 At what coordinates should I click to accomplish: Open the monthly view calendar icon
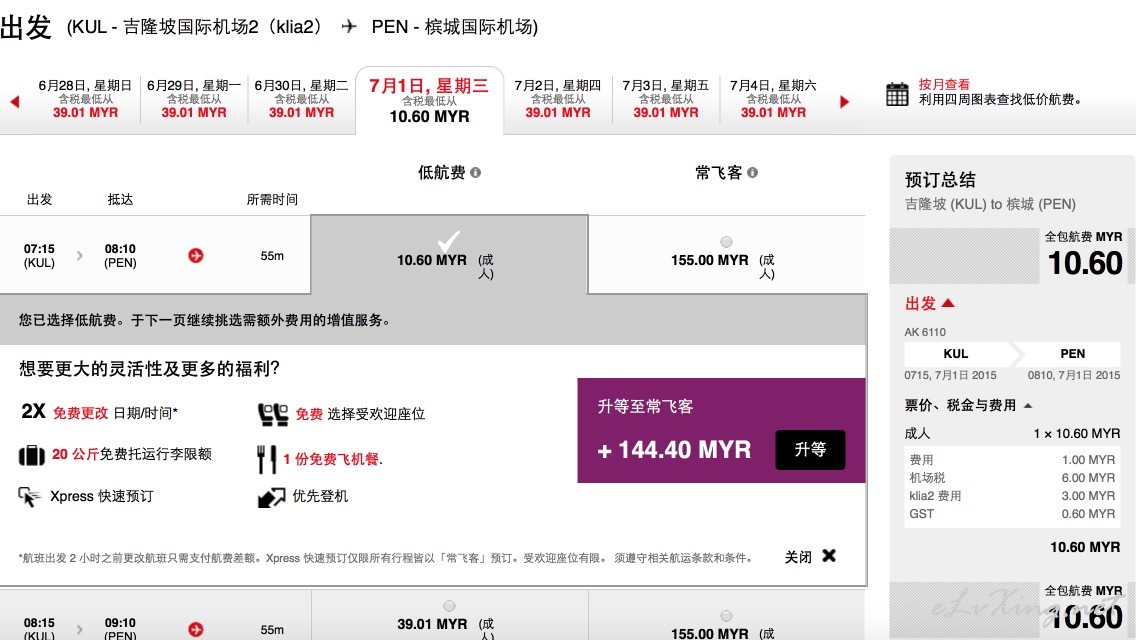[897, 93]
